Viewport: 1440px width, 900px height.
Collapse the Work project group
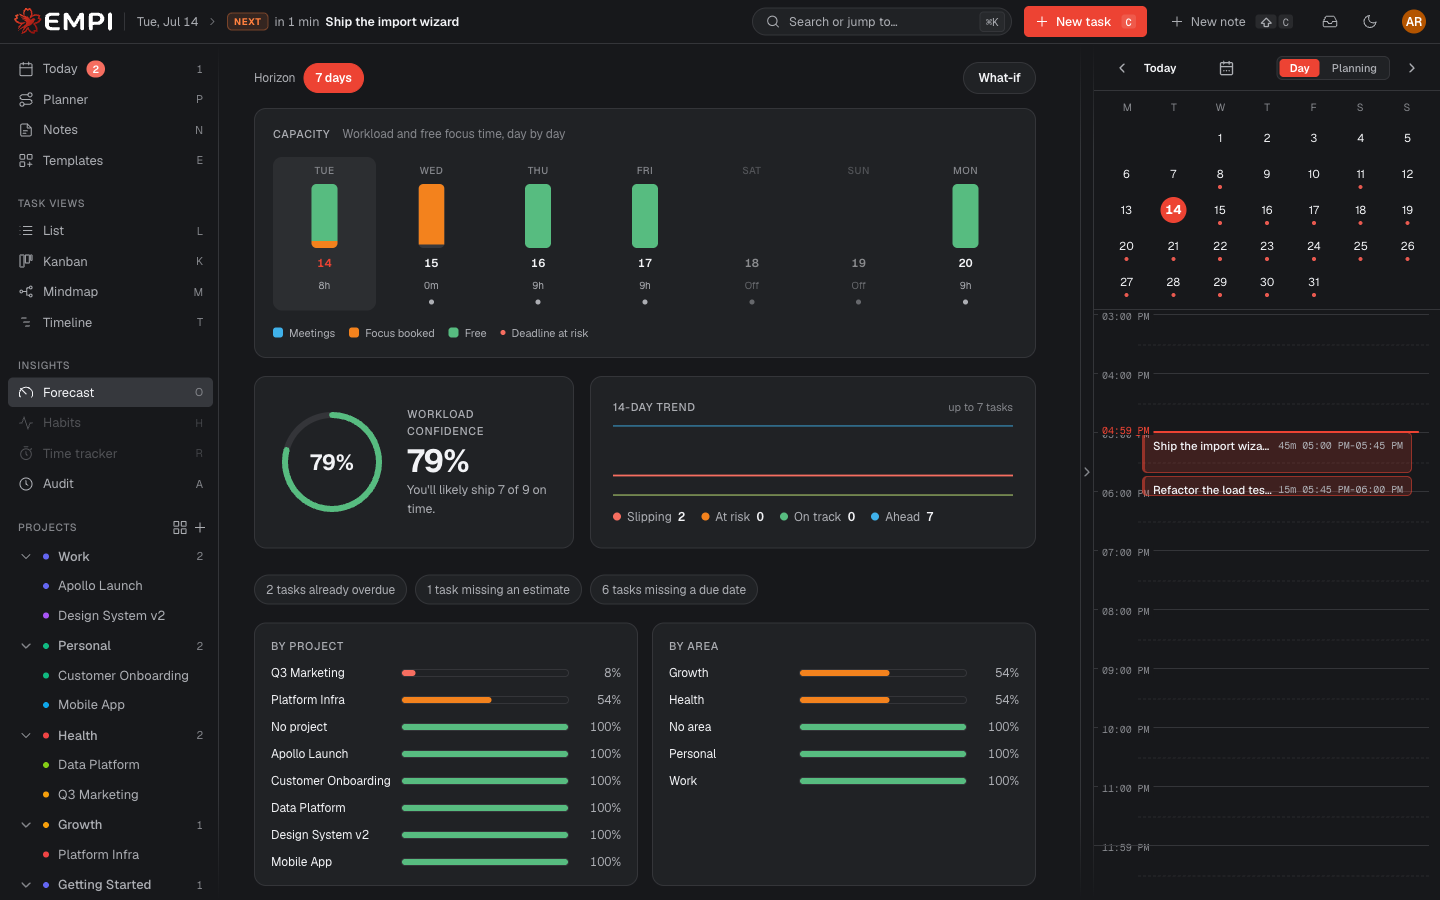click(26, 557)
